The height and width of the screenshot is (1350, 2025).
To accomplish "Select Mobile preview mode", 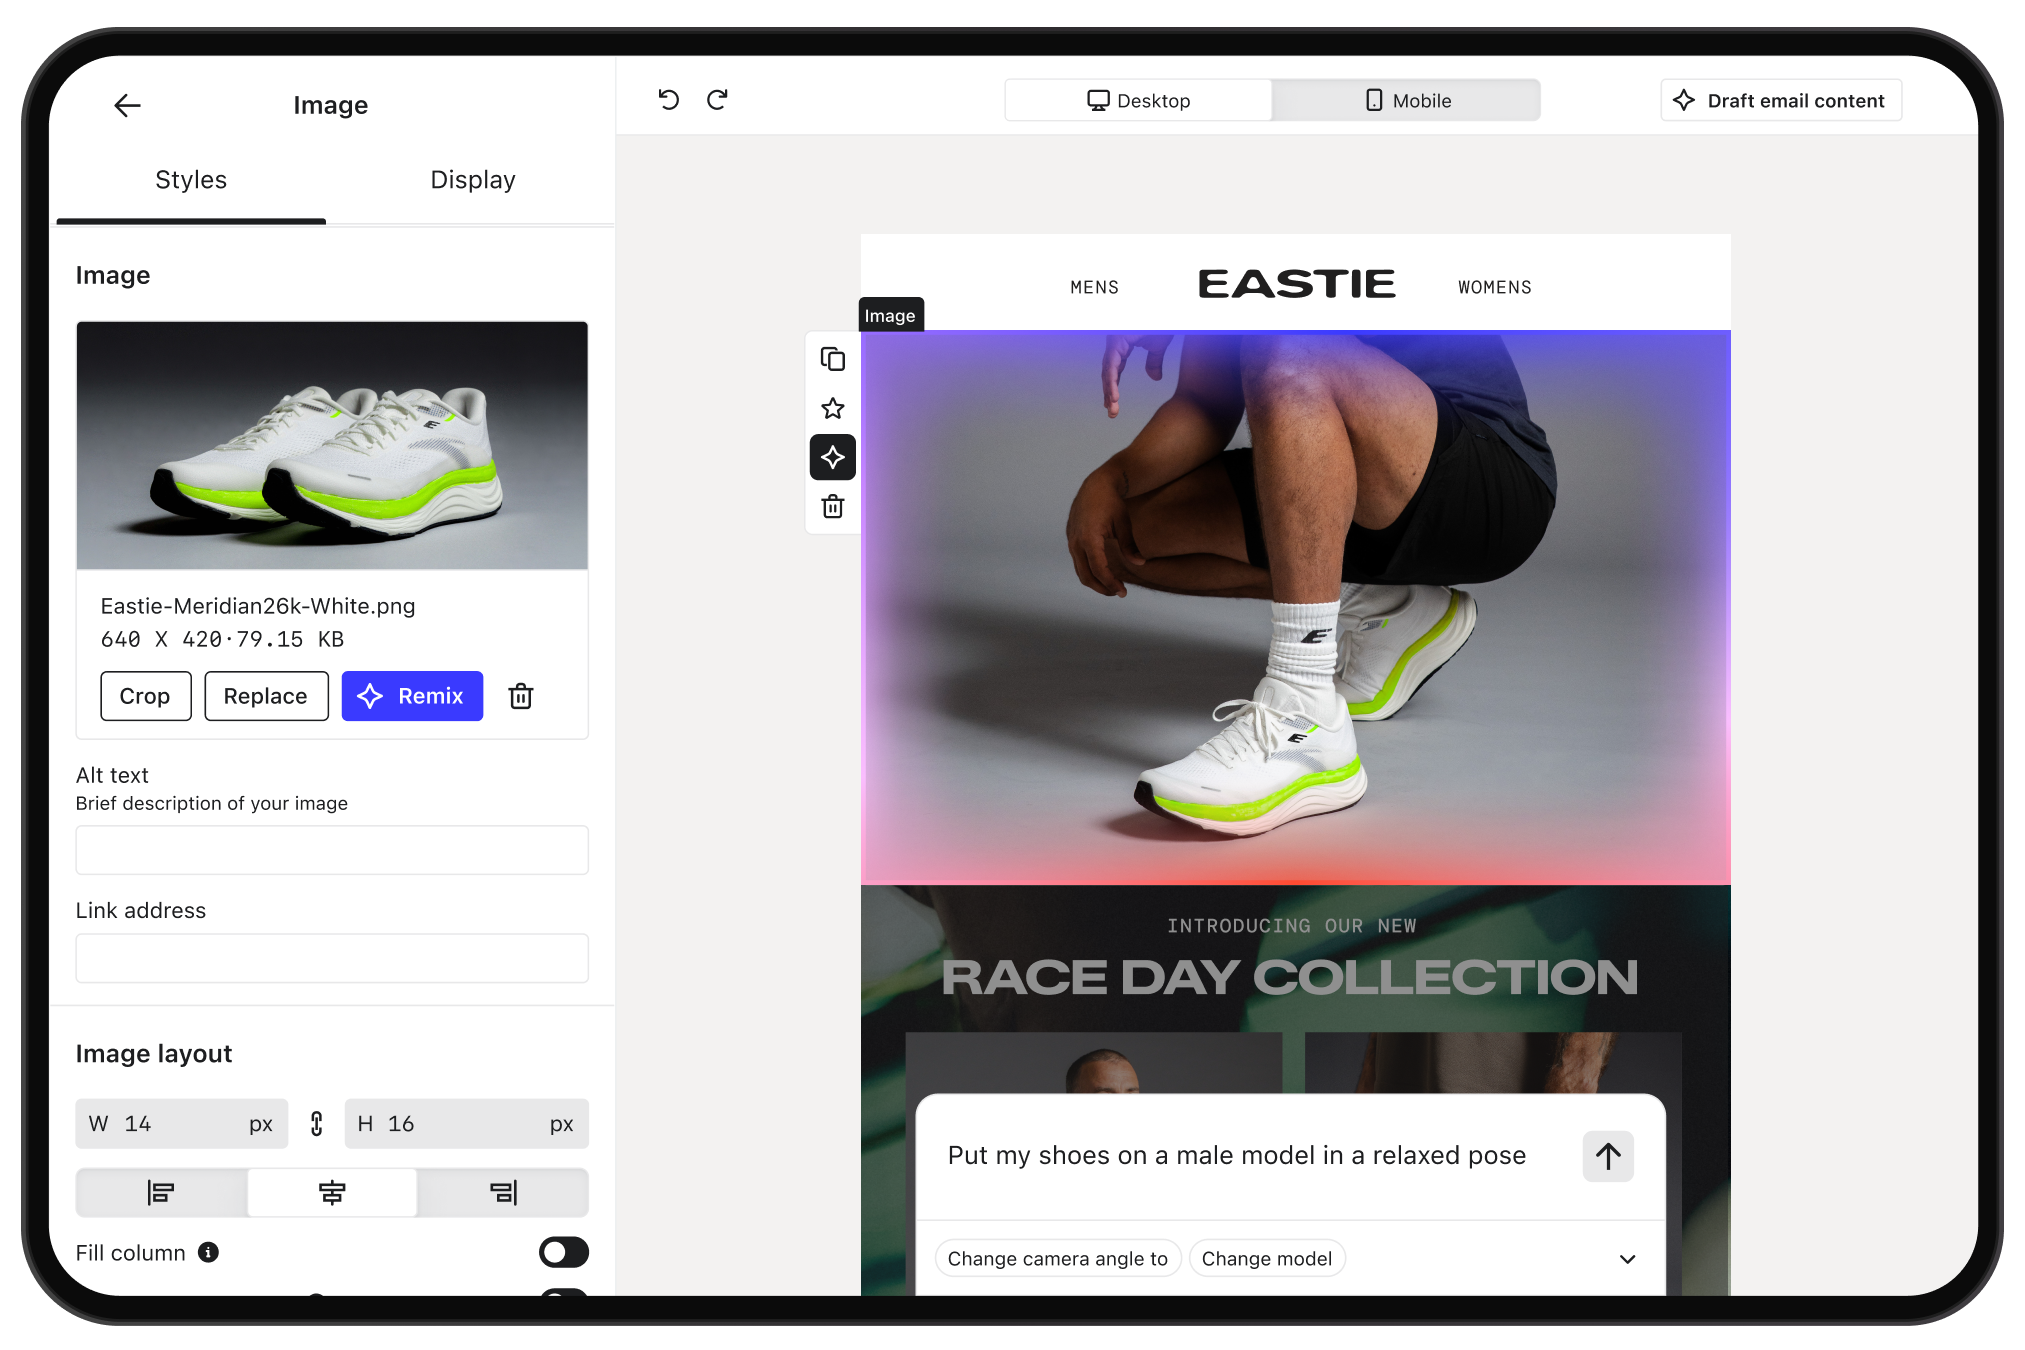I will pos(1407,100).
